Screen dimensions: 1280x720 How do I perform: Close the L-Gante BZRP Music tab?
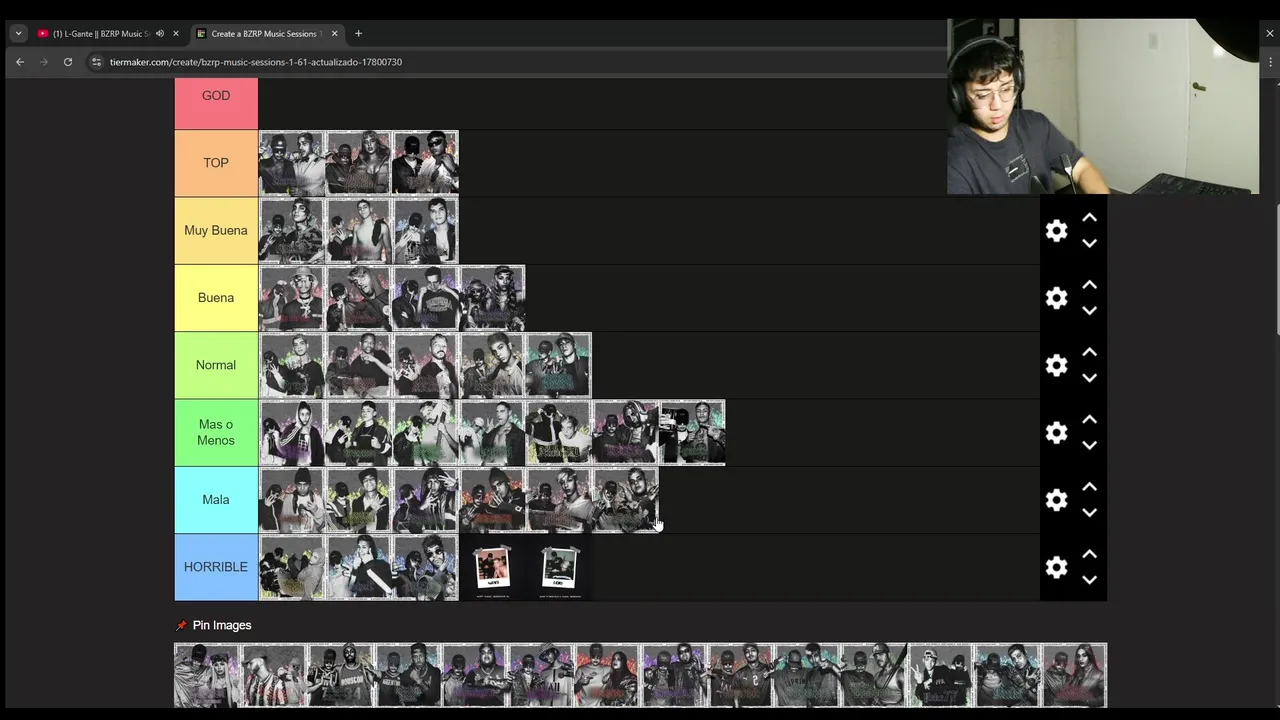click(x=176, y=34)
